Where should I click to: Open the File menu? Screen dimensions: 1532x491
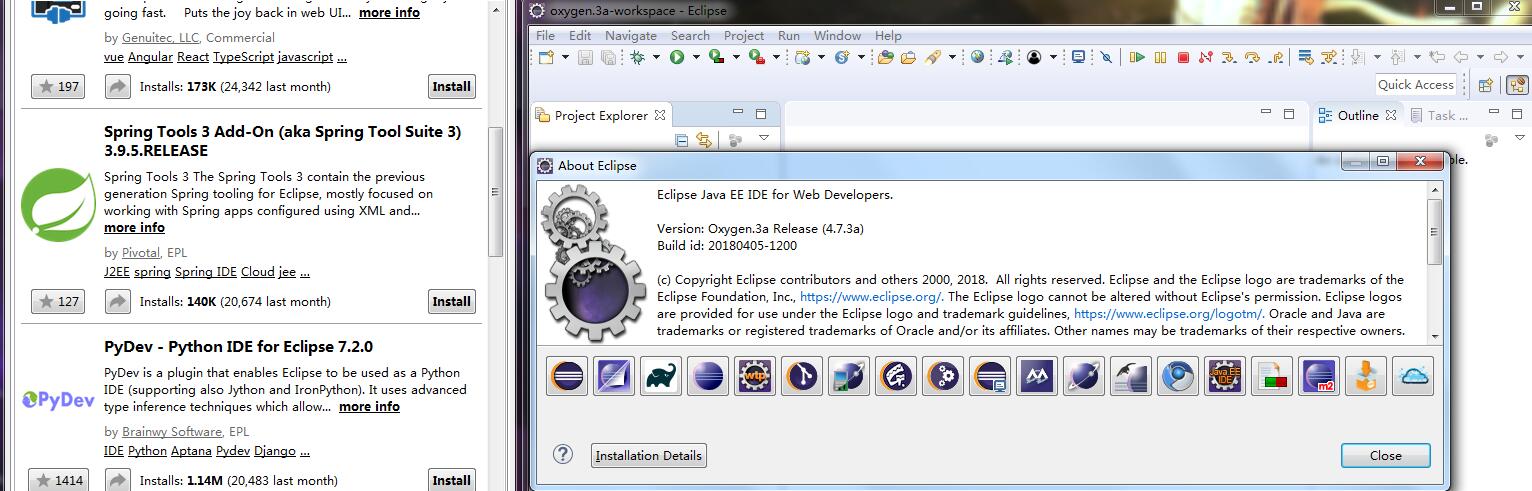(x=545, y=35)
